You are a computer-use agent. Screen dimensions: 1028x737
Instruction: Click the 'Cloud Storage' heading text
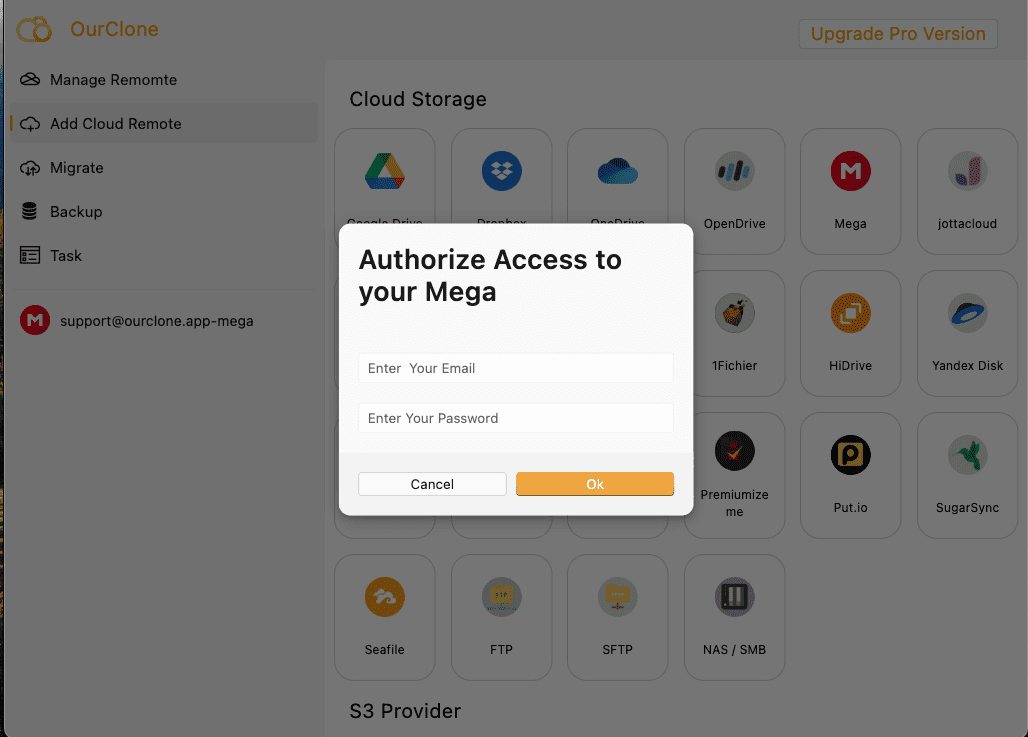coord(418,99)
